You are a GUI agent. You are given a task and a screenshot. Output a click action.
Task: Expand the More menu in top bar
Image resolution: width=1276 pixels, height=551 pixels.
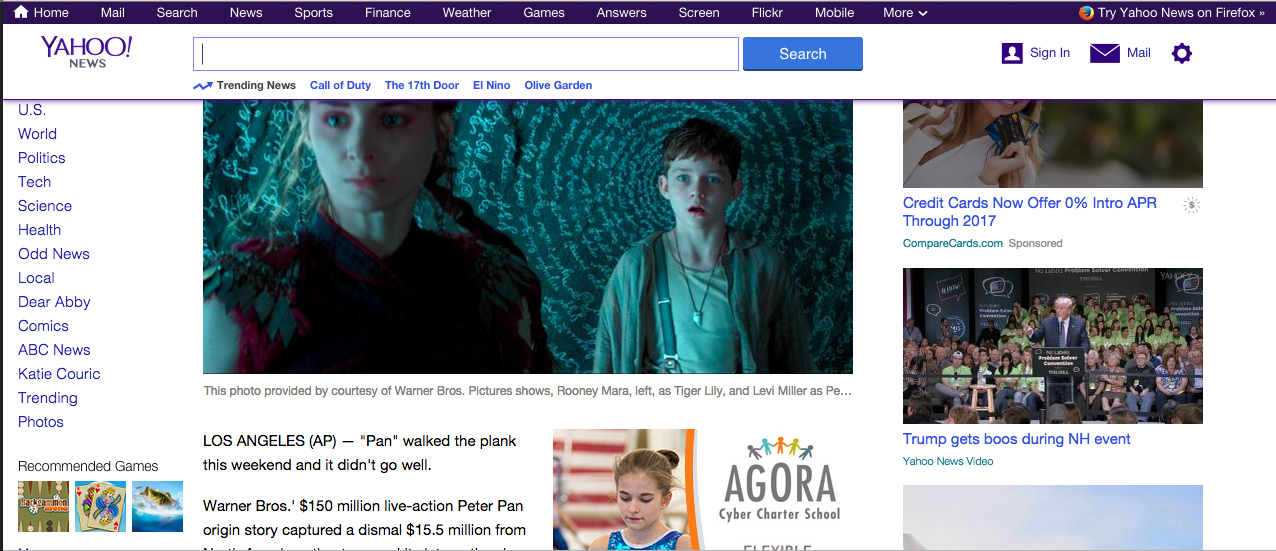pyautogui.click(x=905, y=13)
